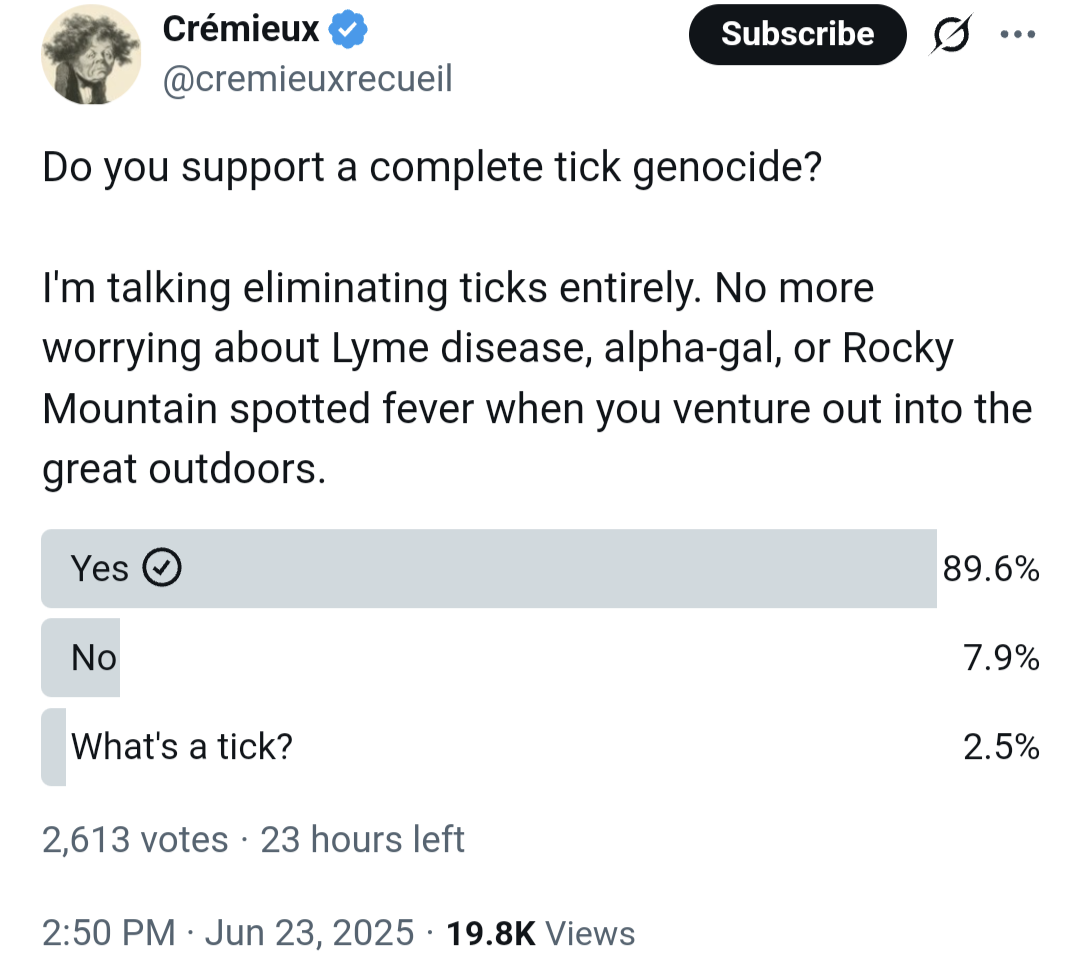
Task: Open the @cremieuxrecueil handle link
Action: 308,78
